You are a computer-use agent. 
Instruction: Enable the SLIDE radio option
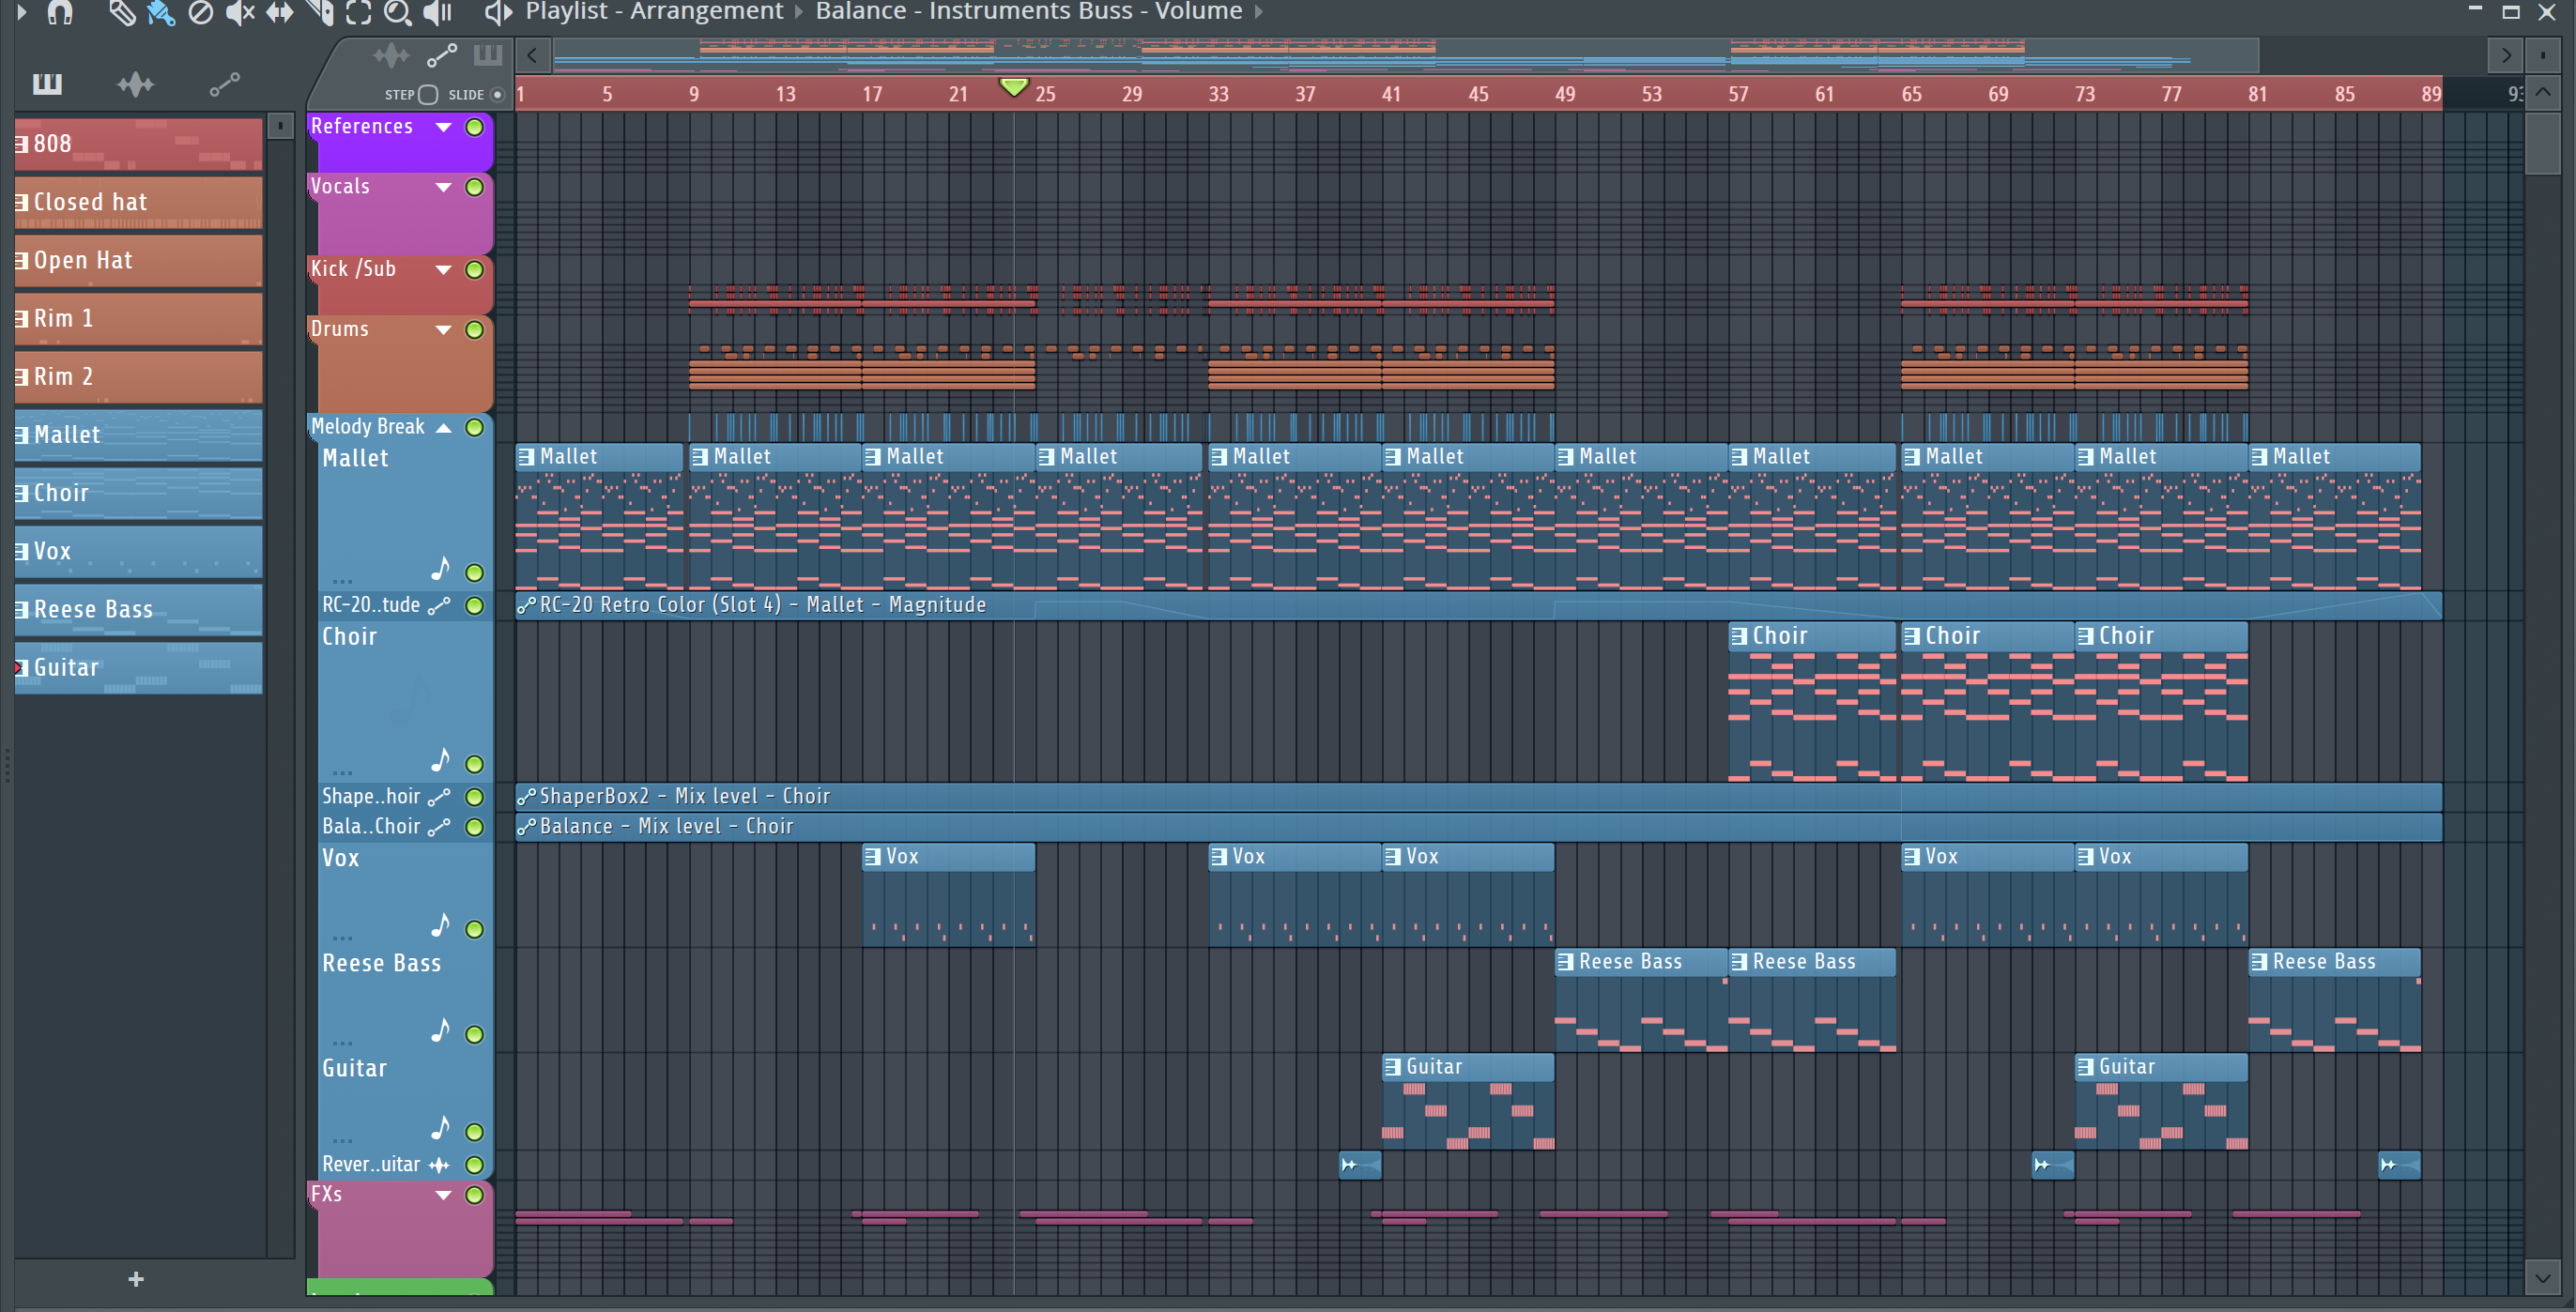pos(497,95)
